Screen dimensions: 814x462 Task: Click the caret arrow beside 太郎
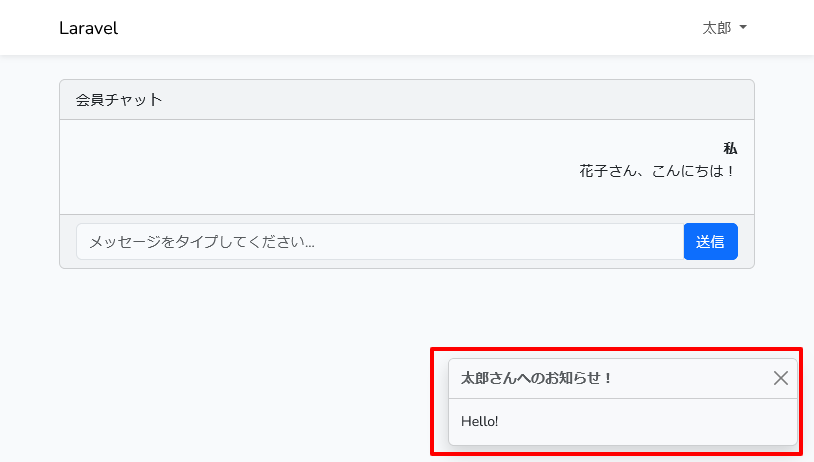pos(742,28)
